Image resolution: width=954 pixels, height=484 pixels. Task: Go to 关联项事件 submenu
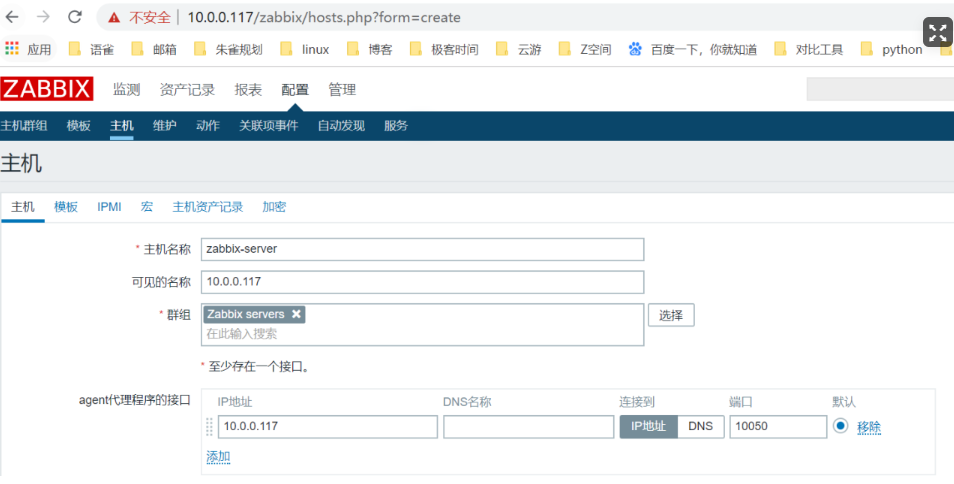(x=269, y=126)
